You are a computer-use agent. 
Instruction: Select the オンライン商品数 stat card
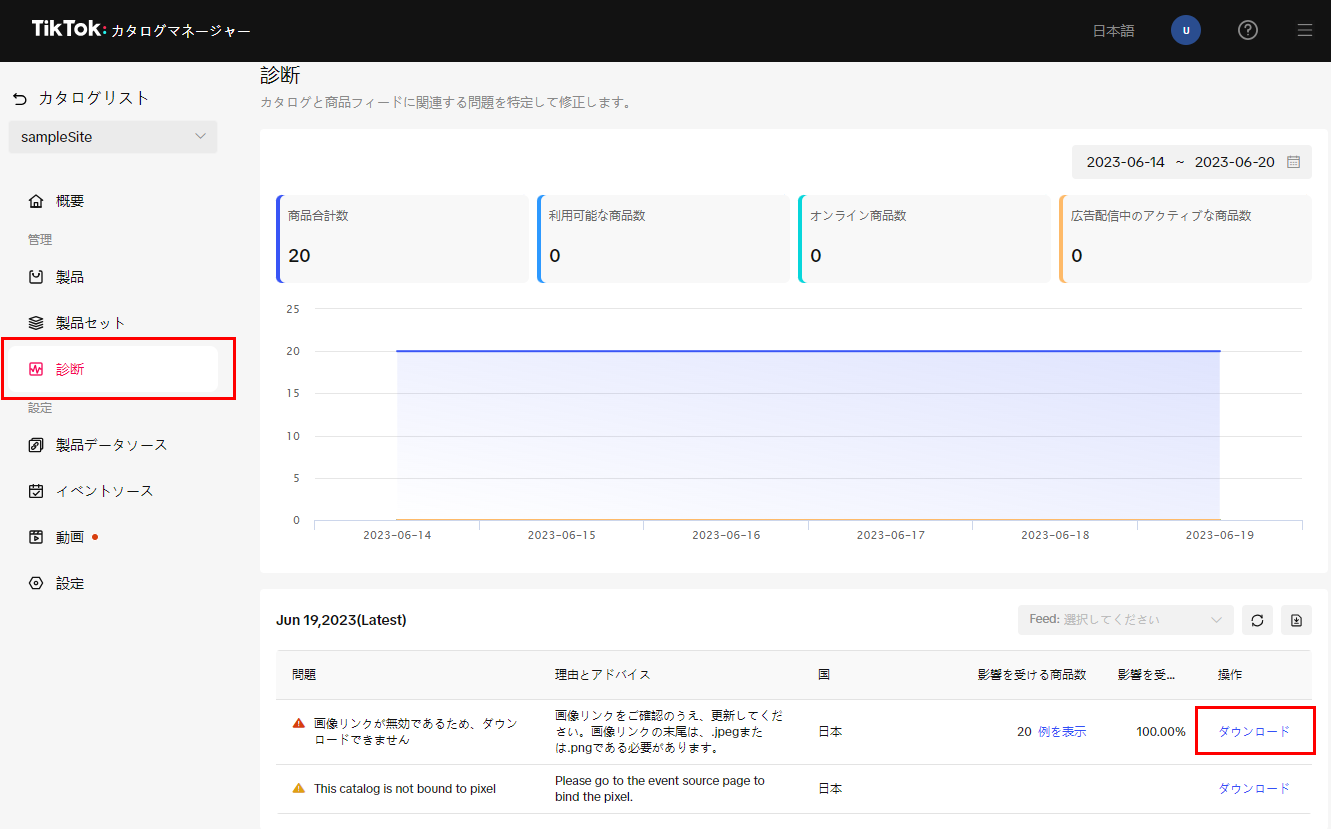[924, 239]
